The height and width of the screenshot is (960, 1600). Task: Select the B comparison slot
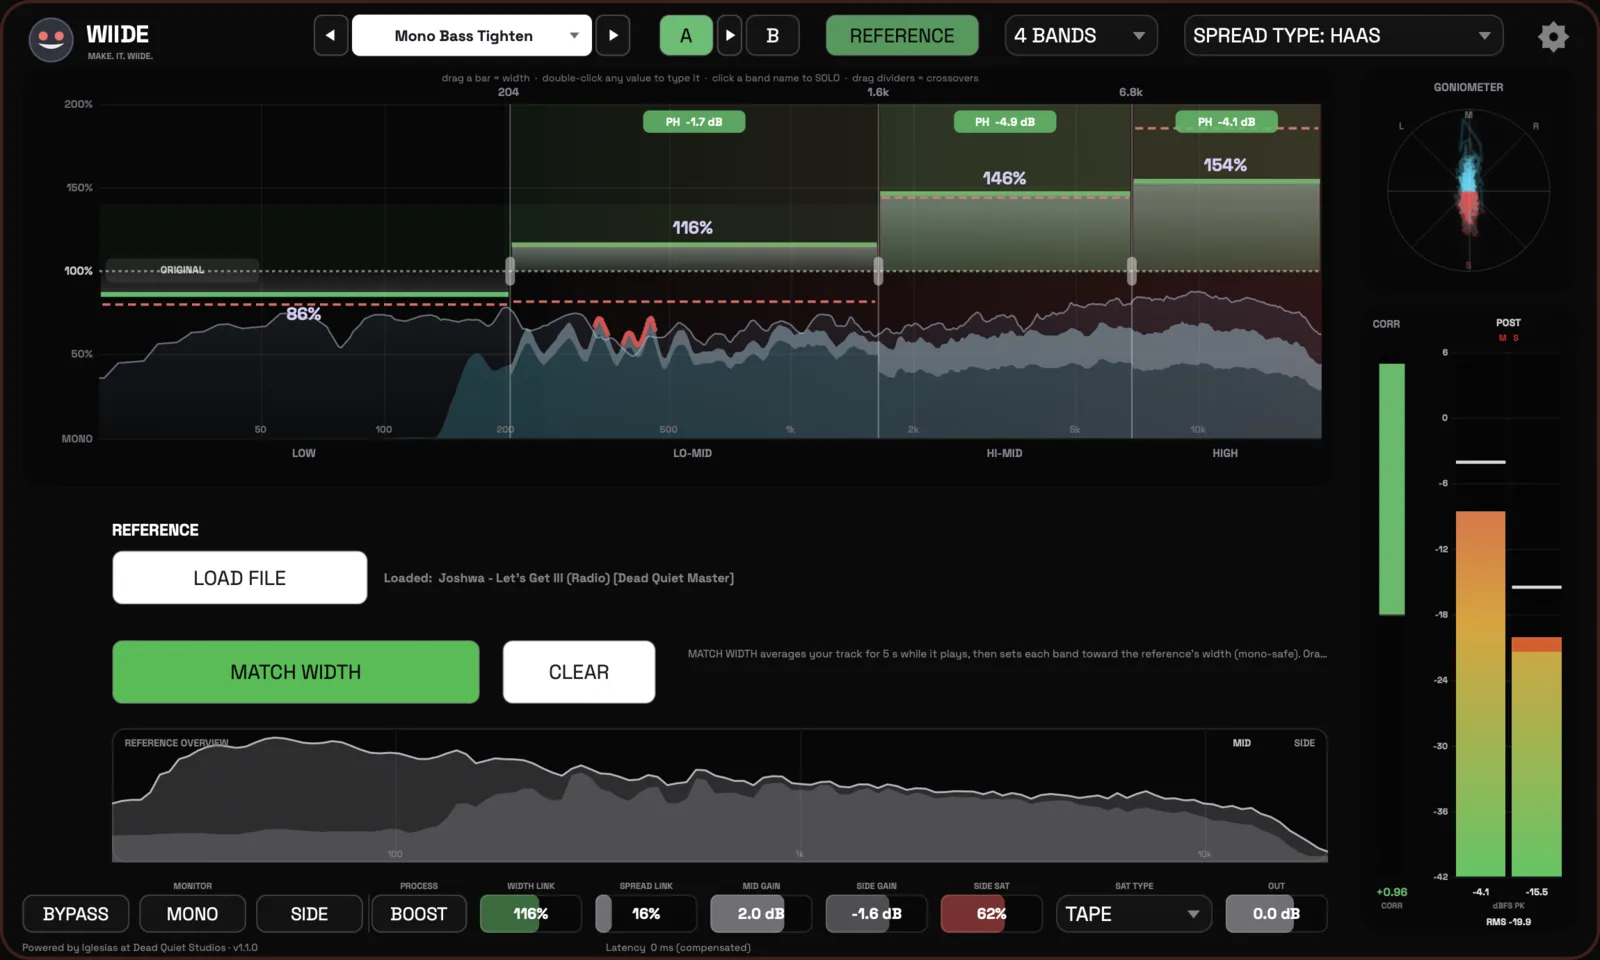[x=772, y=36]
